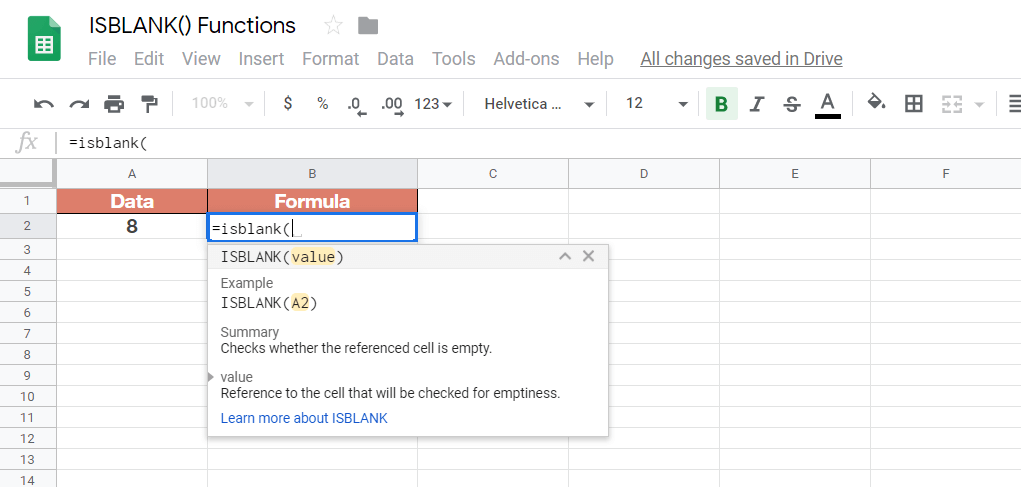Image resolution: width=1021 pixels, height=487 pixels.
Task: Format as currency with dollar icon
Action: [288, 104]
